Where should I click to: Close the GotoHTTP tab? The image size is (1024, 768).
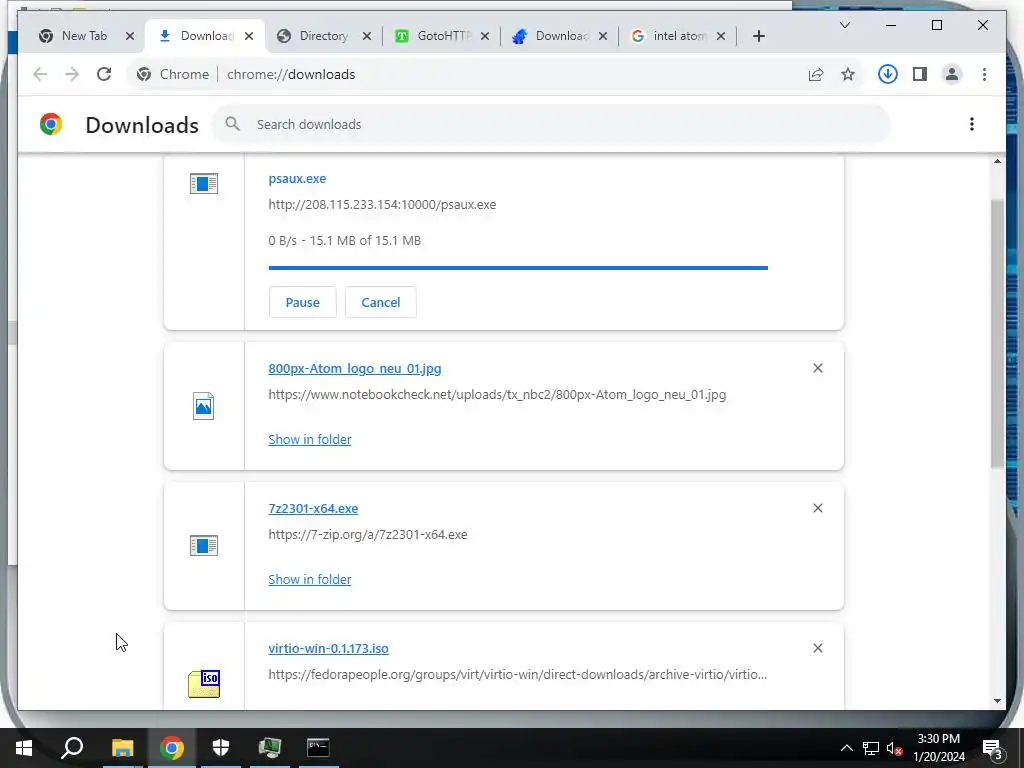click(x=485, y=36)
